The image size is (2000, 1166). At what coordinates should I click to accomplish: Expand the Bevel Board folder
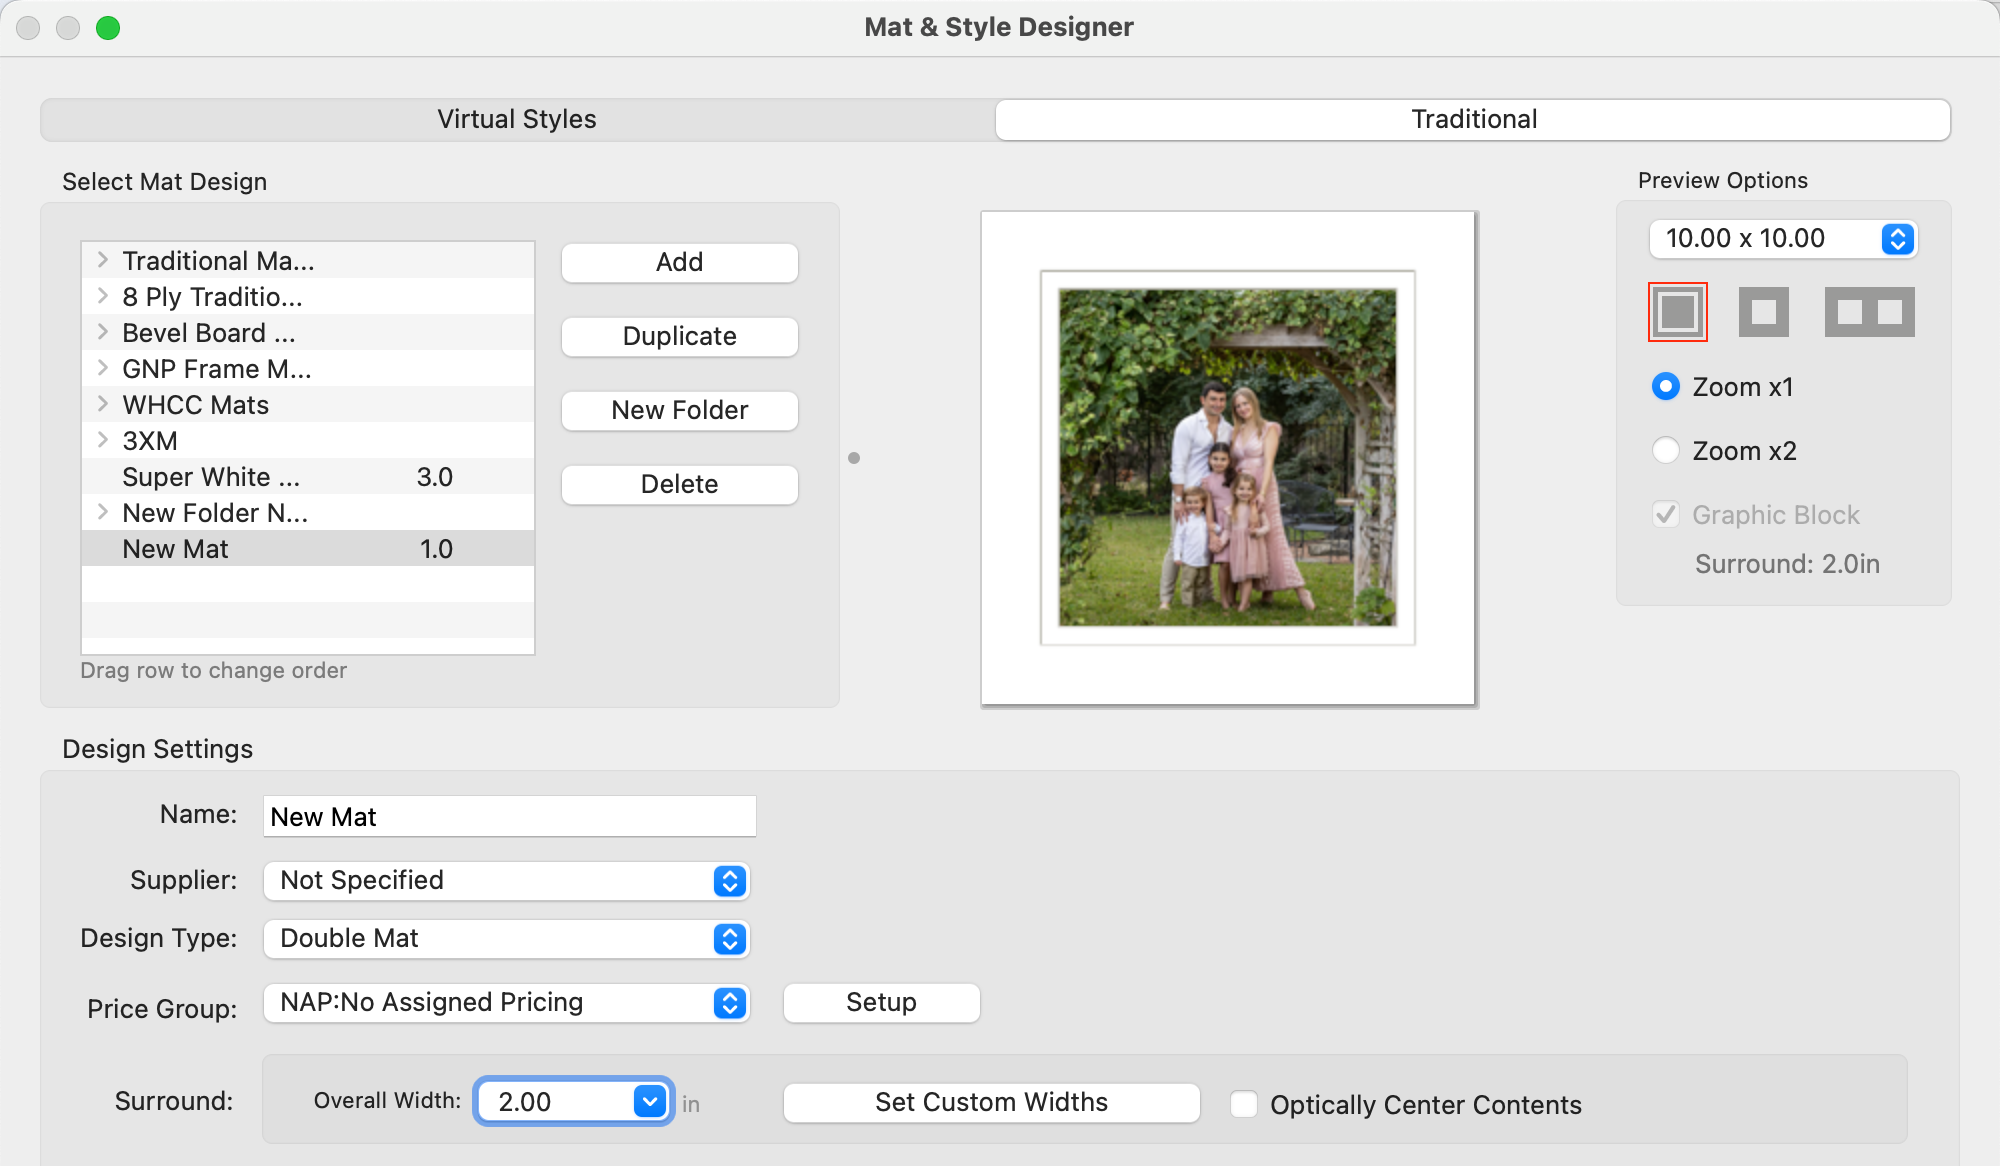coord(103,332)
